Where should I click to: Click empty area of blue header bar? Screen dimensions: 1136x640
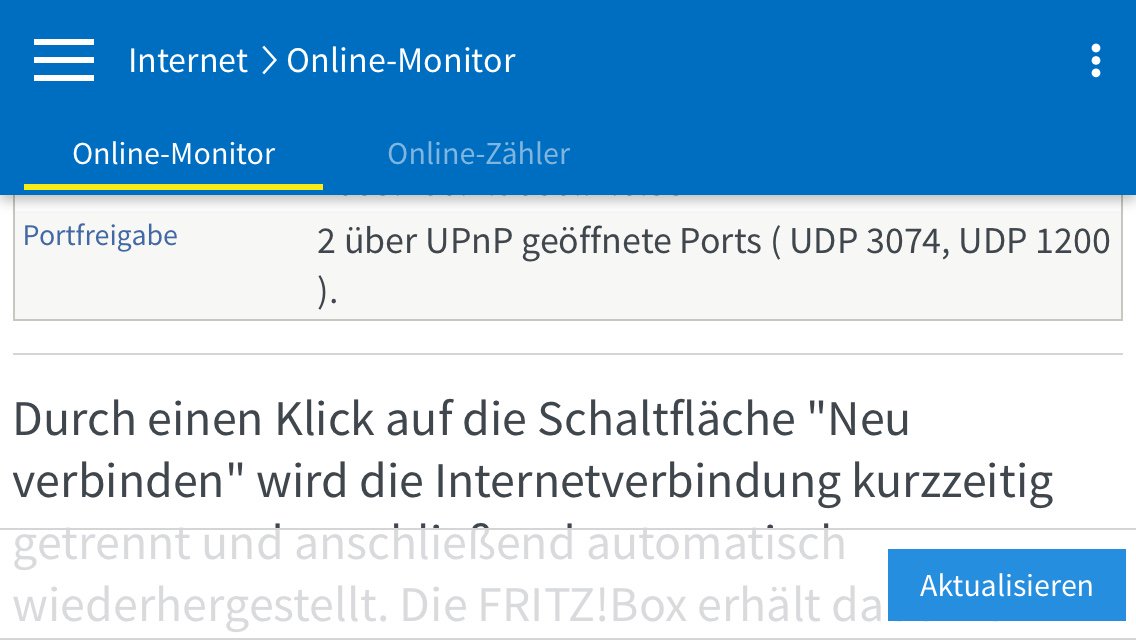point(800,61)
